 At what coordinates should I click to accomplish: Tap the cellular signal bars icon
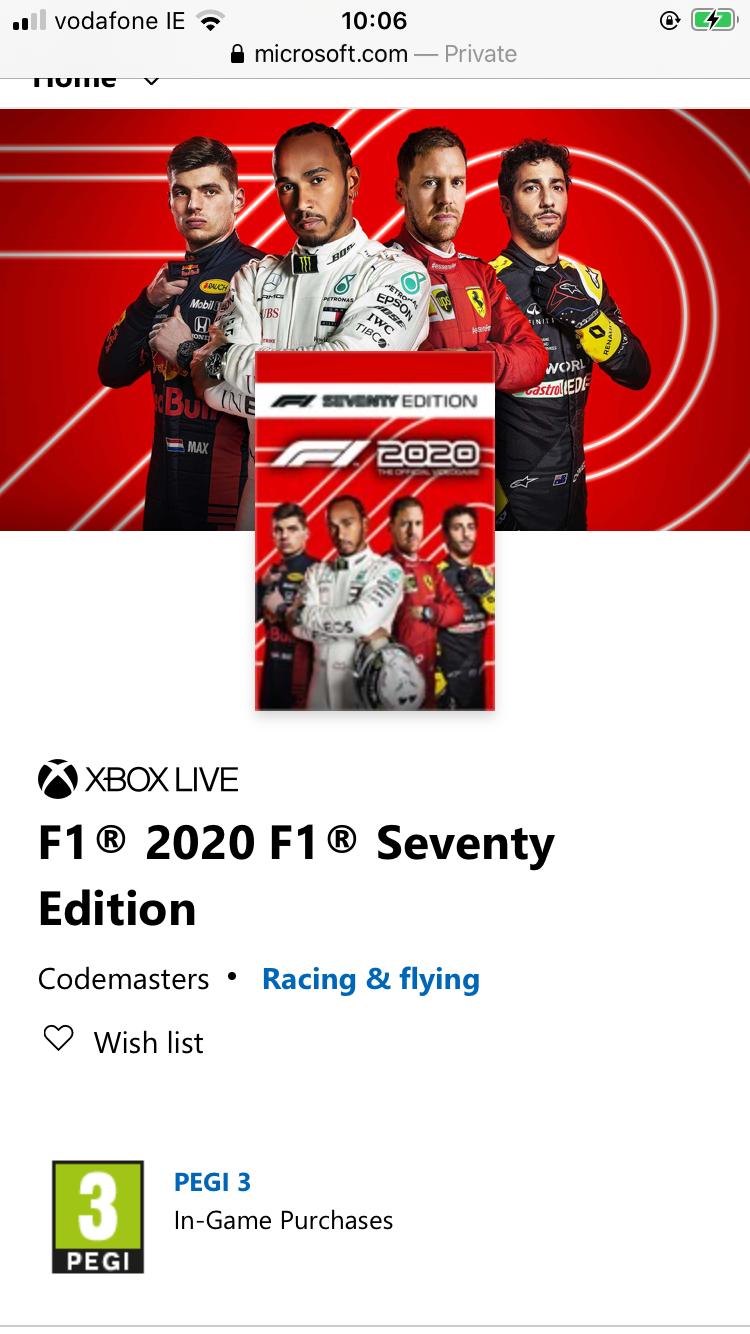click(x=29, y=20)
